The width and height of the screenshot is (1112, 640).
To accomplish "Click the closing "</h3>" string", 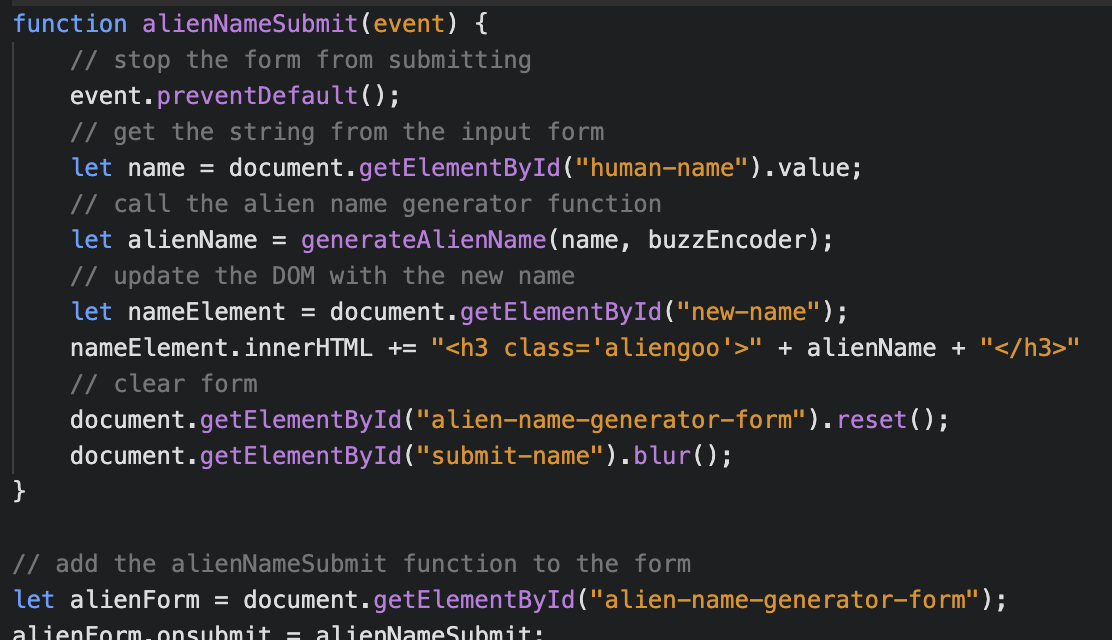I will pyautogui.click(x=1030, y=348).
